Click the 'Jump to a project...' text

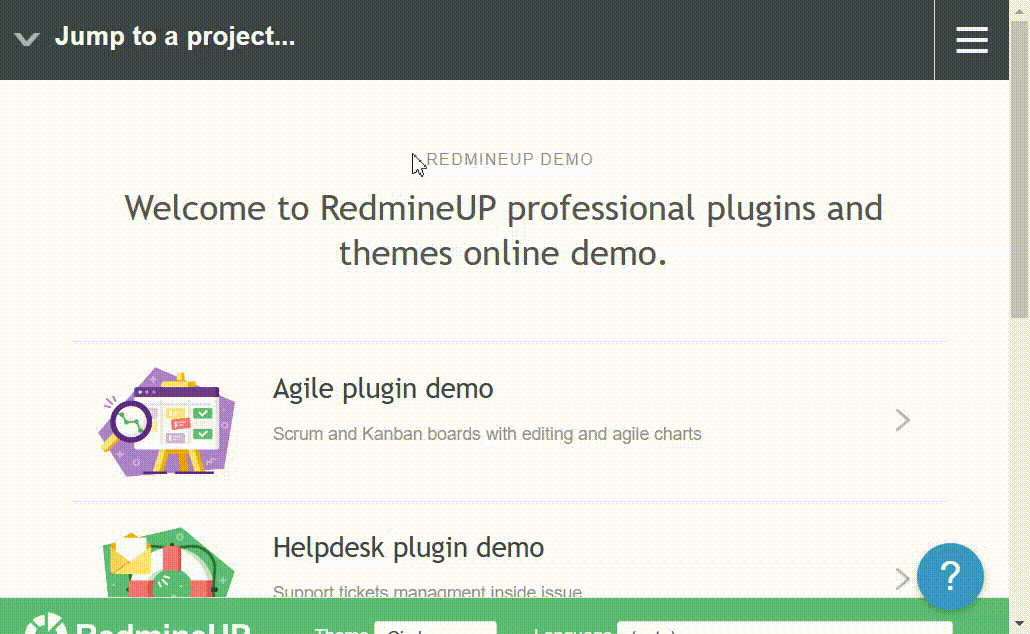pyautogui.click(x=175, y=38)
